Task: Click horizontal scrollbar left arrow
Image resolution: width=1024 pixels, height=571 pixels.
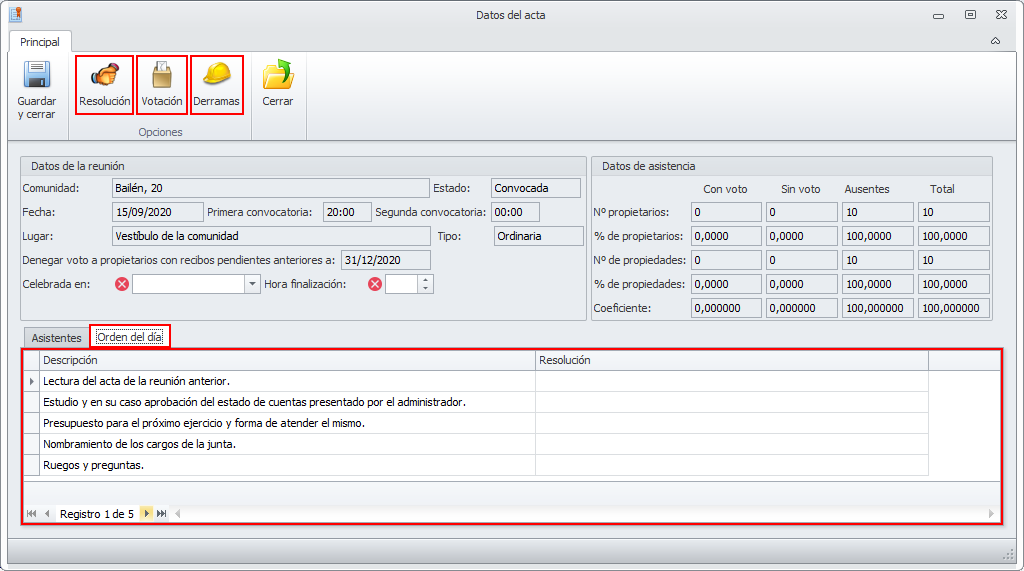Action: [178, 514]
